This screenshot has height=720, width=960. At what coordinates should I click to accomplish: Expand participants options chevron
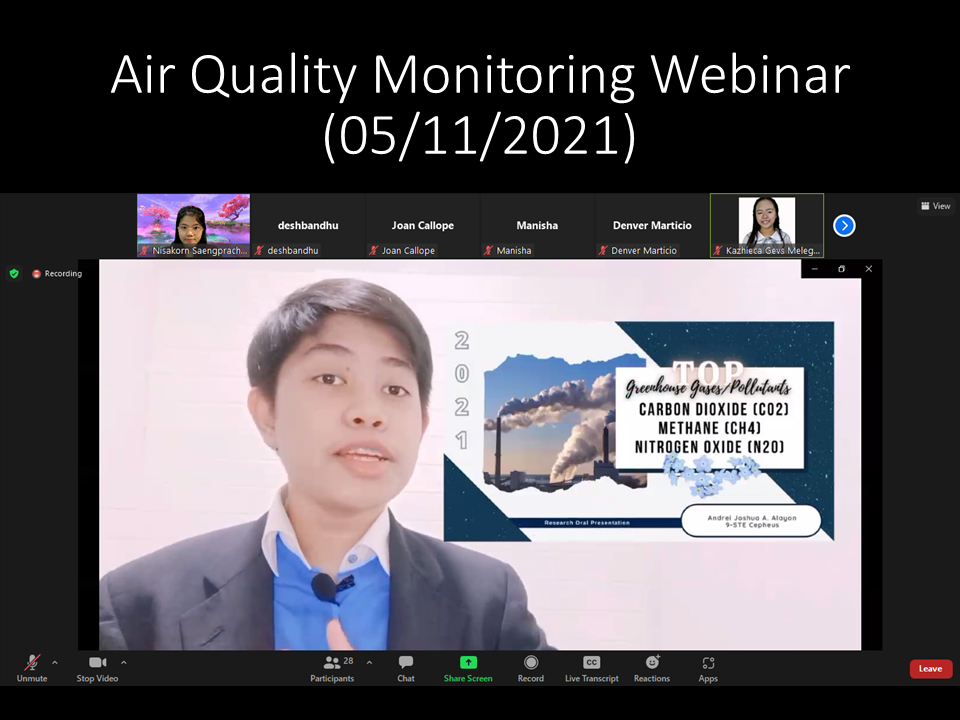click(369, 662)
